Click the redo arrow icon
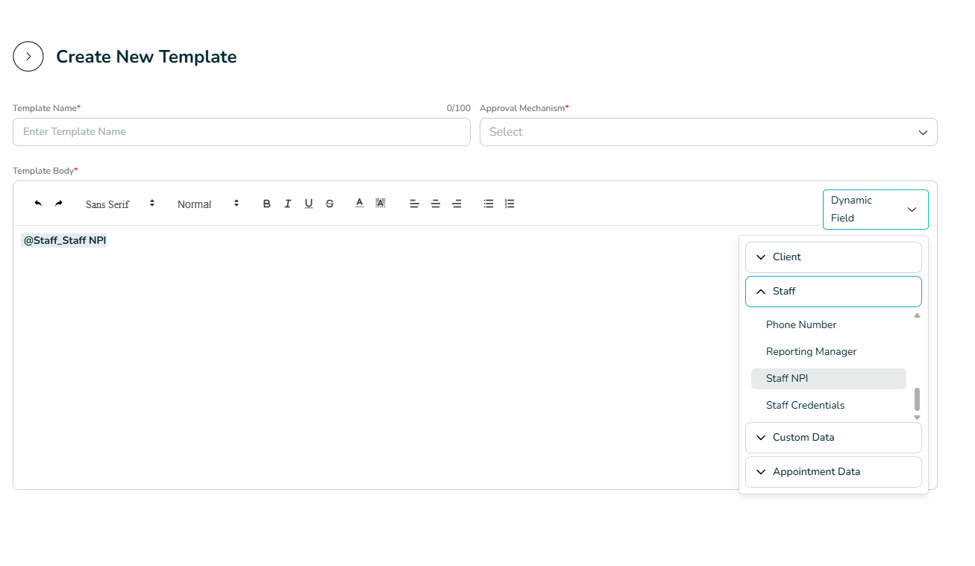The height and width of the screenshot is (566, 975). (x=58, y=203)
